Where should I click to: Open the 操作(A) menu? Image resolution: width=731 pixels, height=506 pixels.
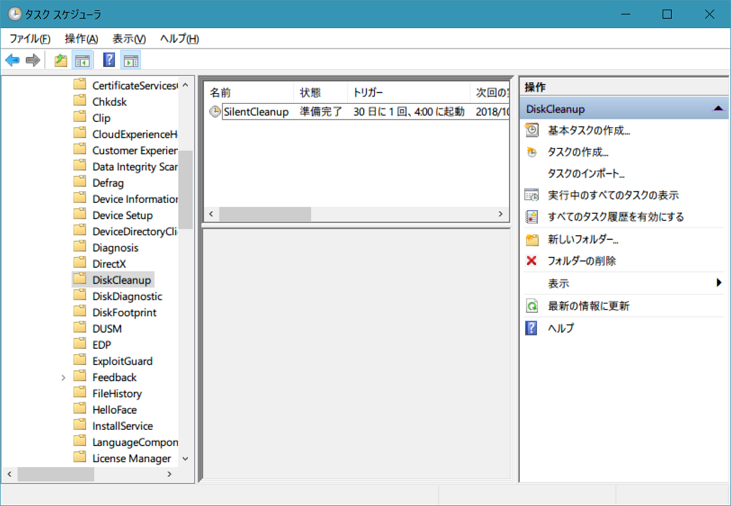(82, 39)
